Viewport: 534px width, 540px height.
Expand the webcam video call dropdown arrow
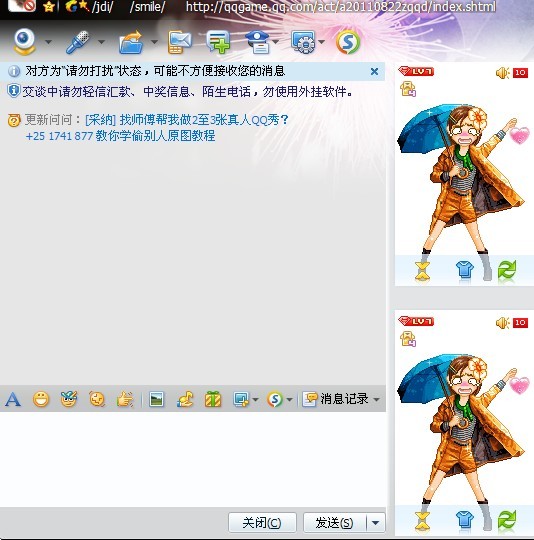coord(48,42)
